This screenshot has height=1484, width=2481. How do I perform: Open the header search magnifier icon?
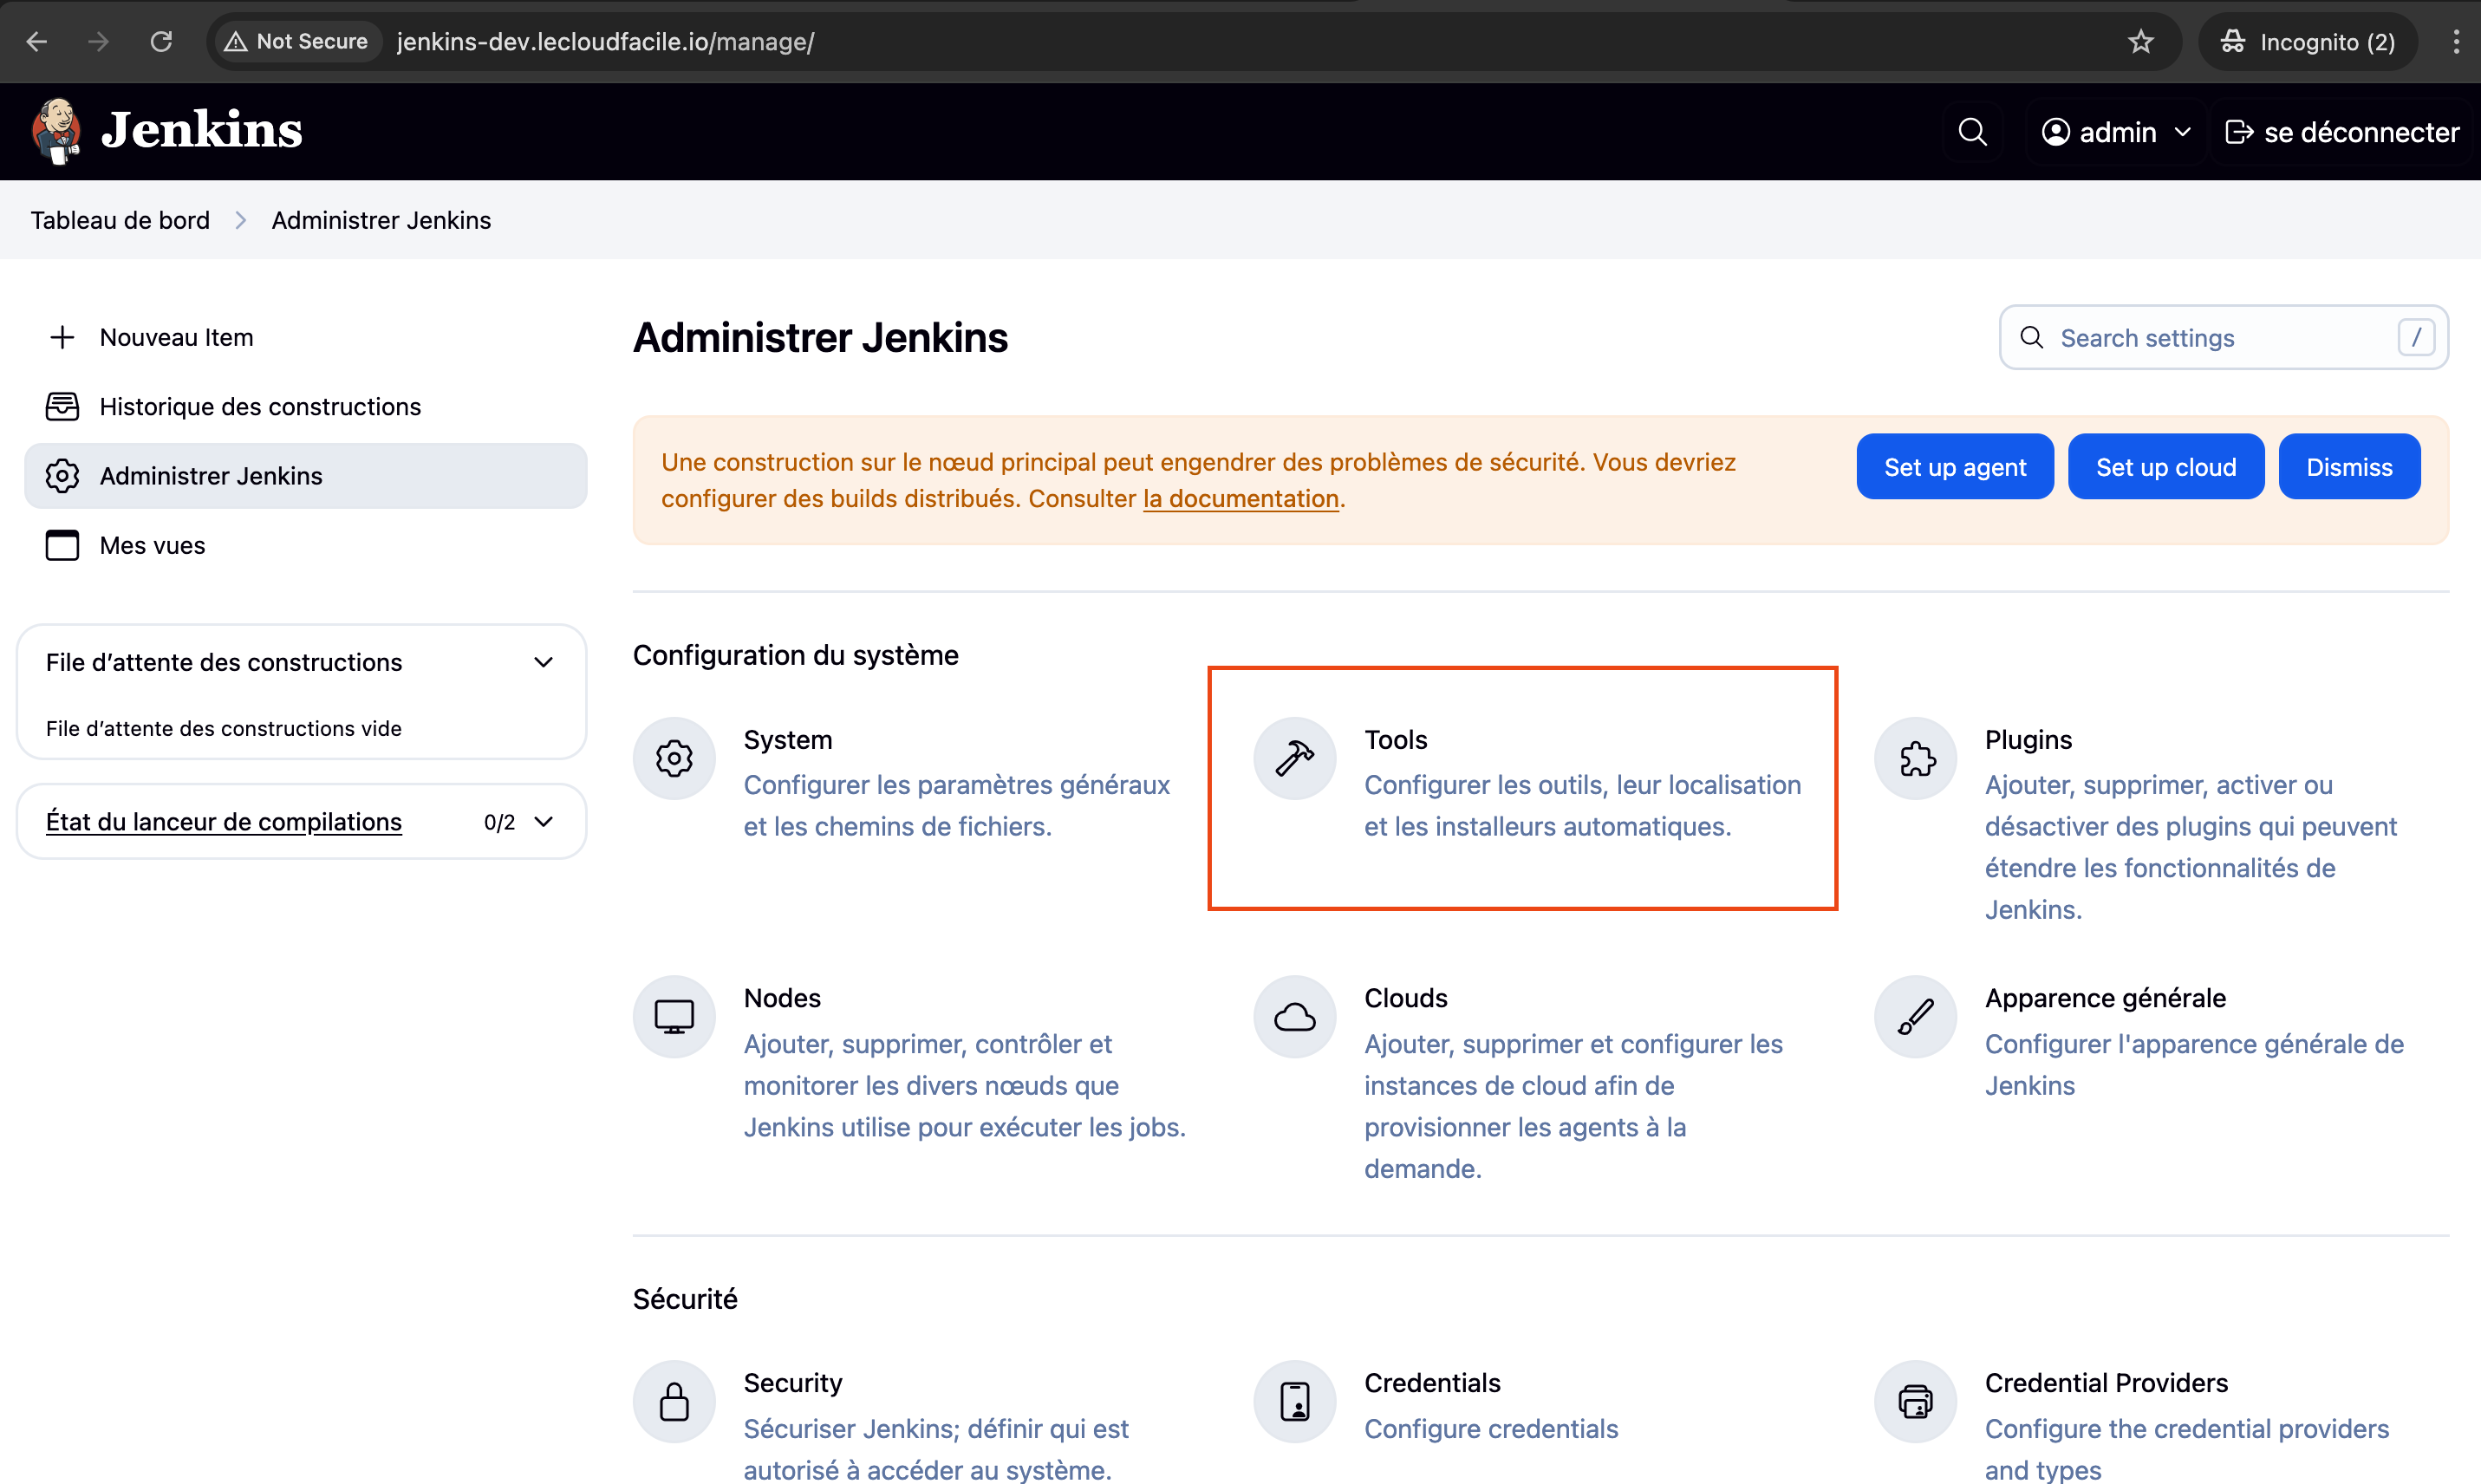(1971, 132)
